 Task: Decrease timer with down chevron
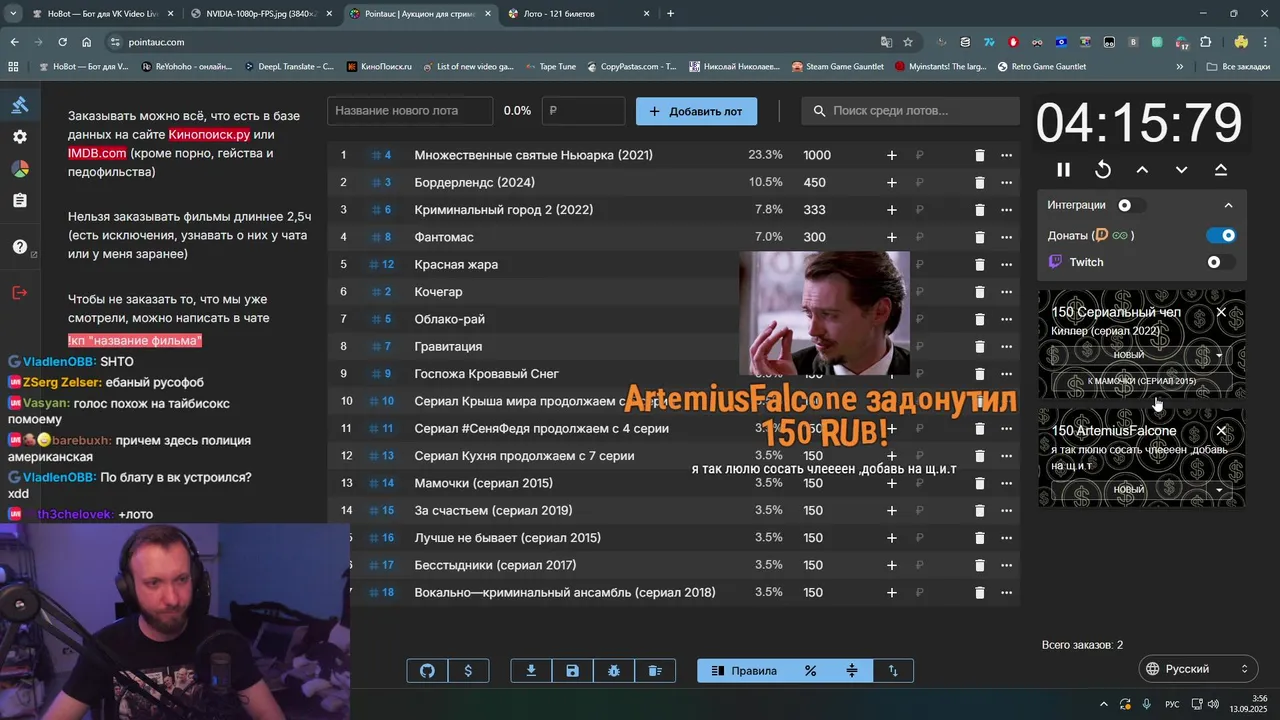[x=1181, y=170]
